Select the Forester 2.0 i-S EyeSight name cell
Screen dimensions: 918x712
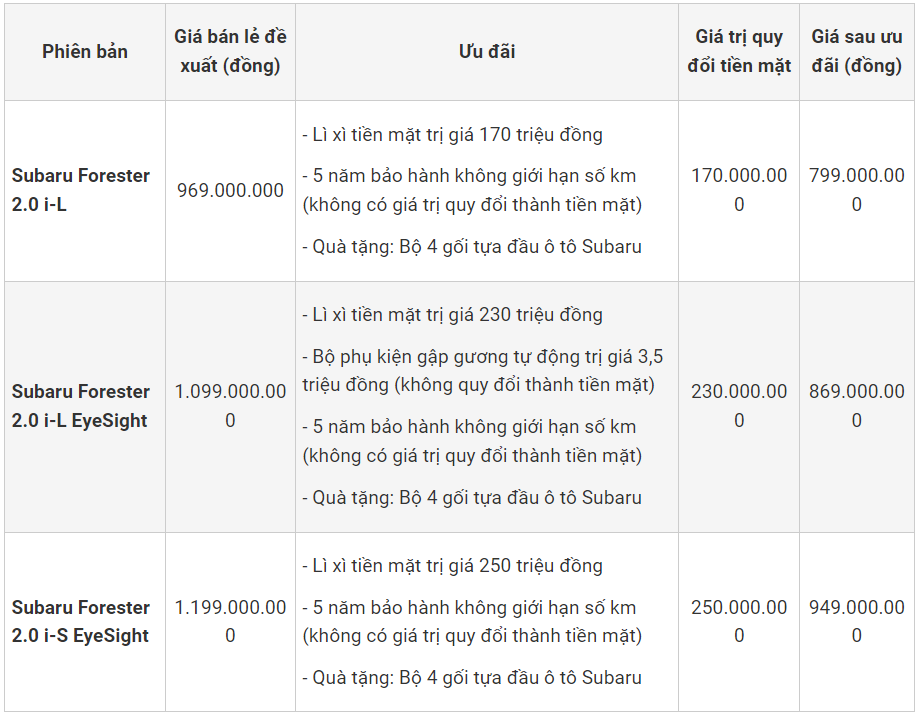81,621
